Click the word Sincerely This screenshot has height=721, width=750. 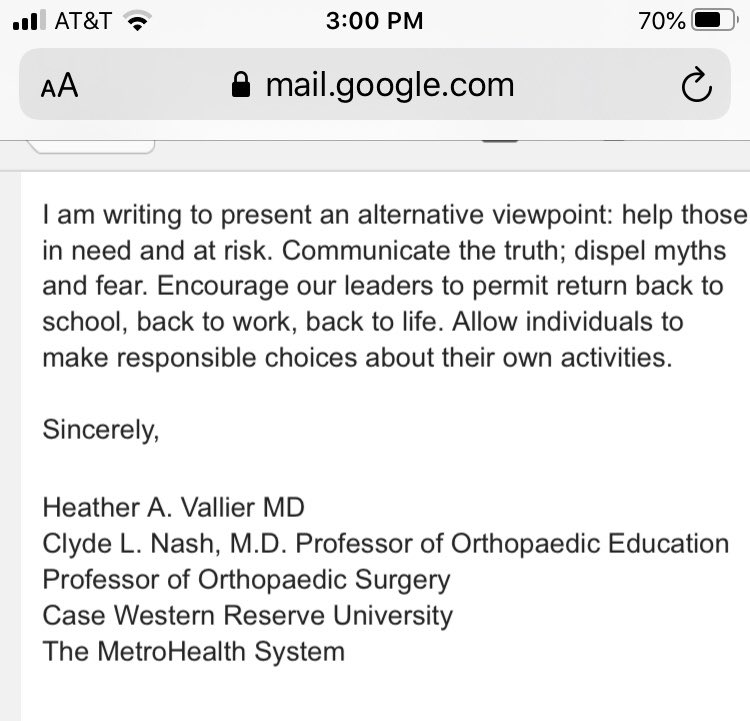pos(100,430)
